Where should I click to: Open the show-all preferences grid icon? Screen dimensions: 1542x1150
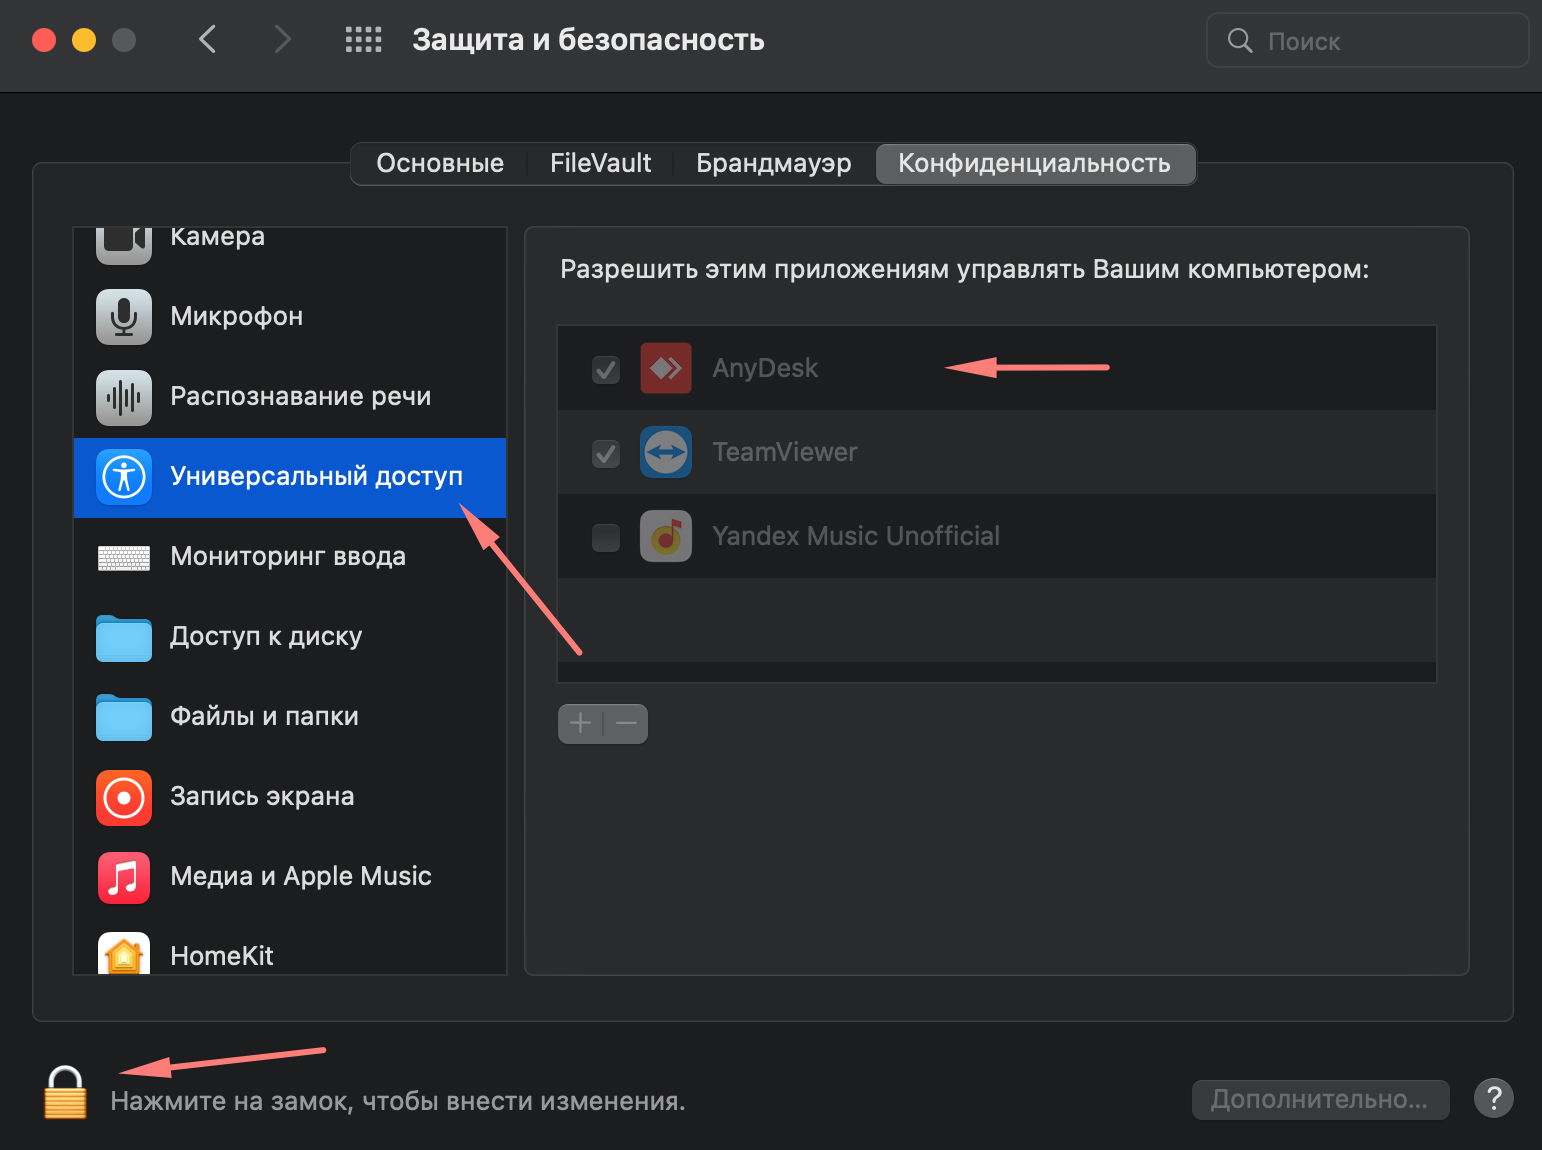click(x=364, y=40)
